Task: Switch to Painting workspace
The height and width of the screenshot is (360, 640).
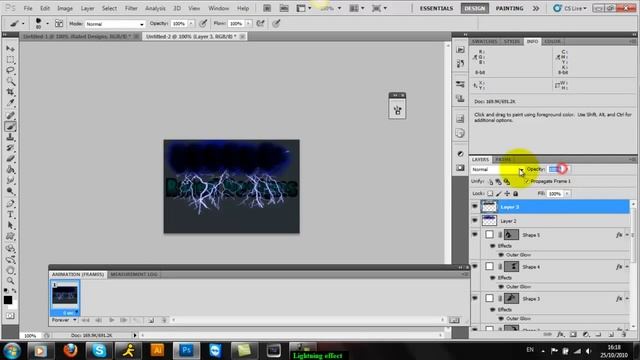Action: 509,8
